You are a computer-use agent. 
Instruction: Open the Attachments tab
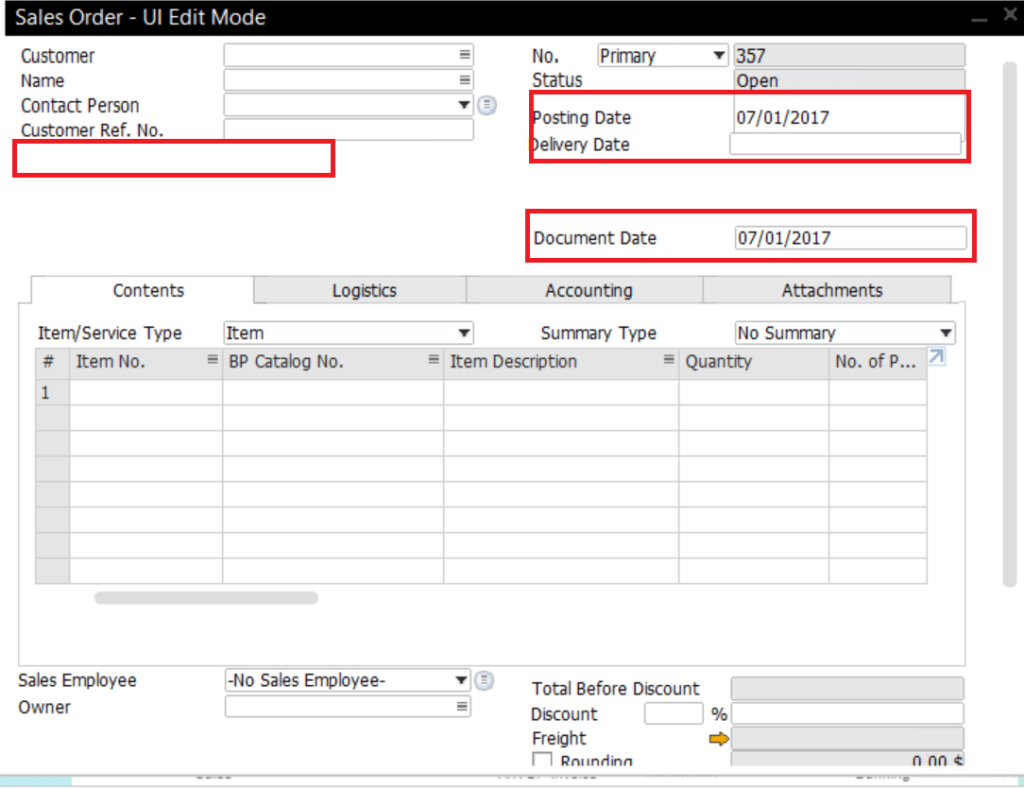tap(831, 290)
